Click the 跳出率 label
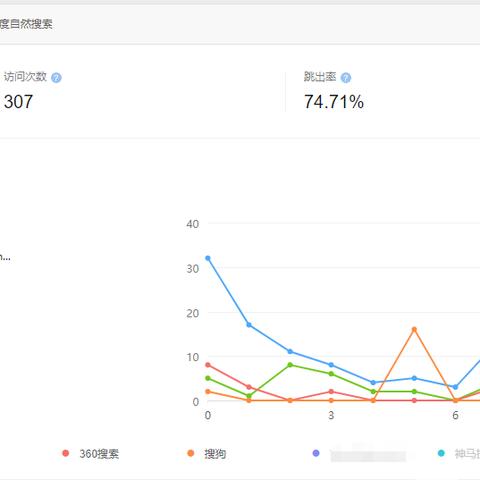480x480 pixels. 320,77
